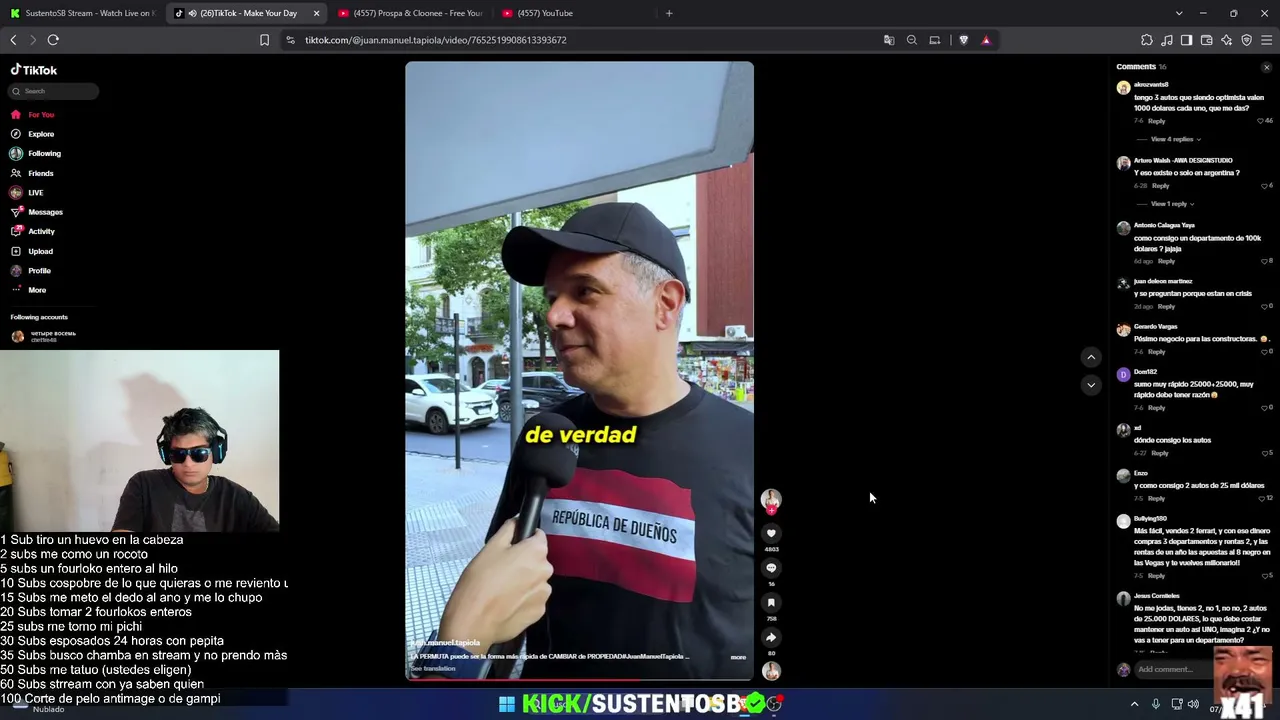Screen dimensions: 1280x720
Task: Expand View 1 reply under Arturo Walsh
Action: [1171, 204]
